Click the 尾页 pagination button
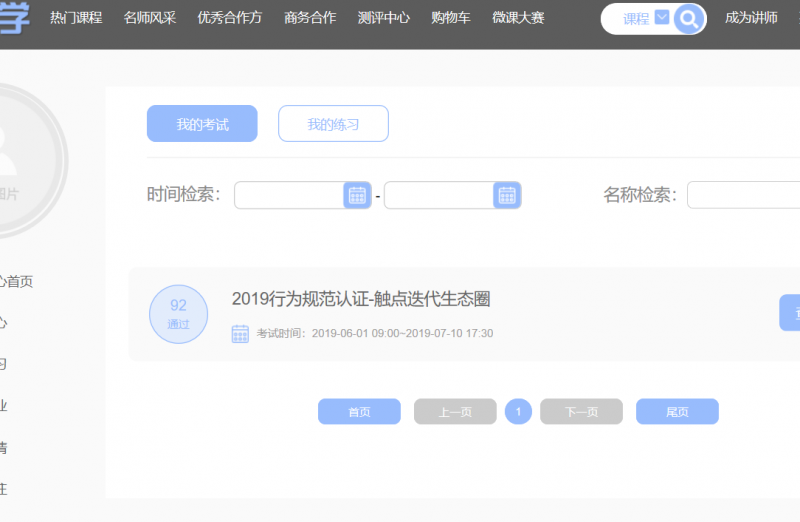Viewport: 800px width, 522px height. (x=678, y=411)
